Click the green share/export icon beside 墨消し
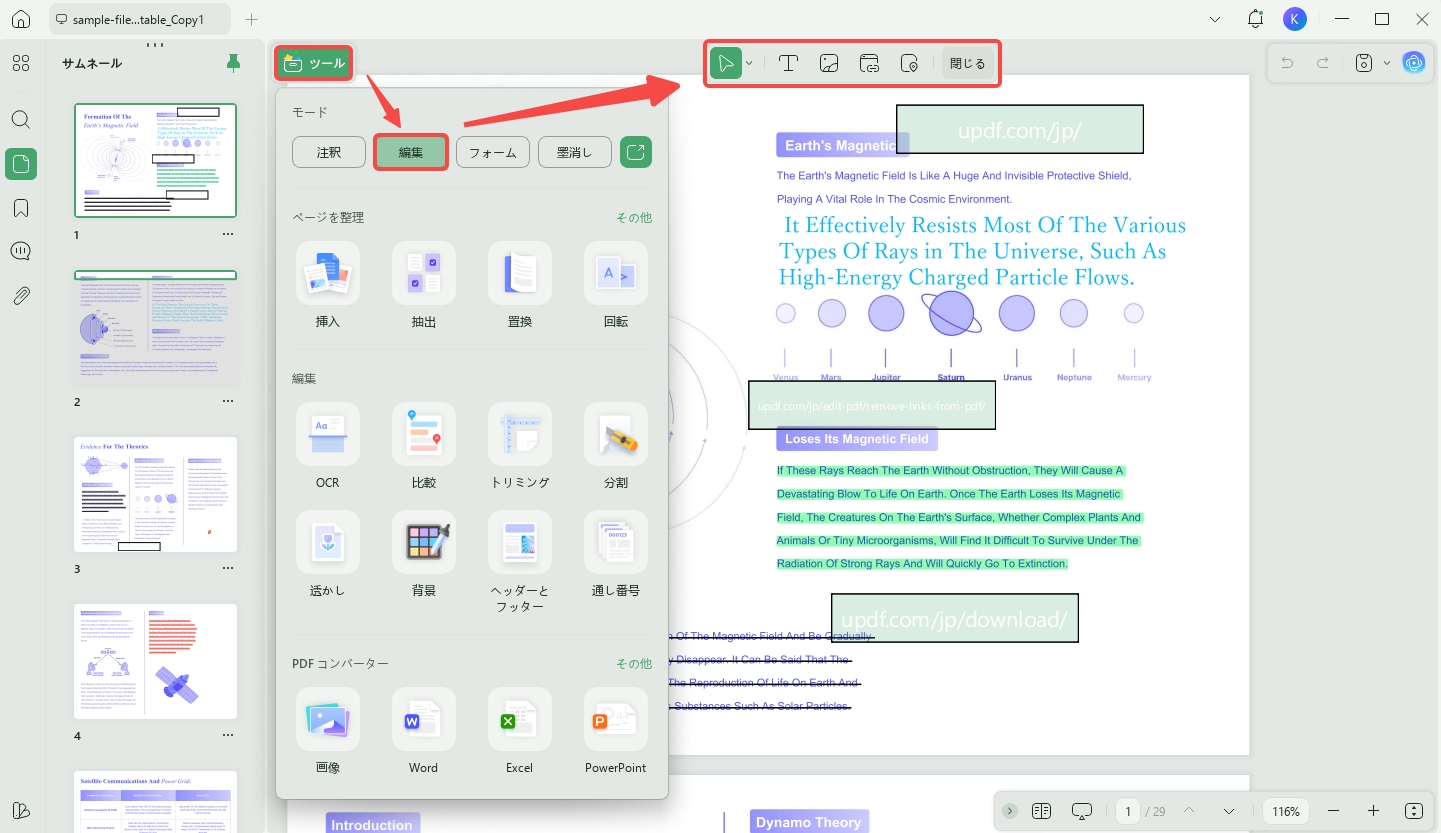The height and width of the screenshot is (833, 1441). coord(636,152)
